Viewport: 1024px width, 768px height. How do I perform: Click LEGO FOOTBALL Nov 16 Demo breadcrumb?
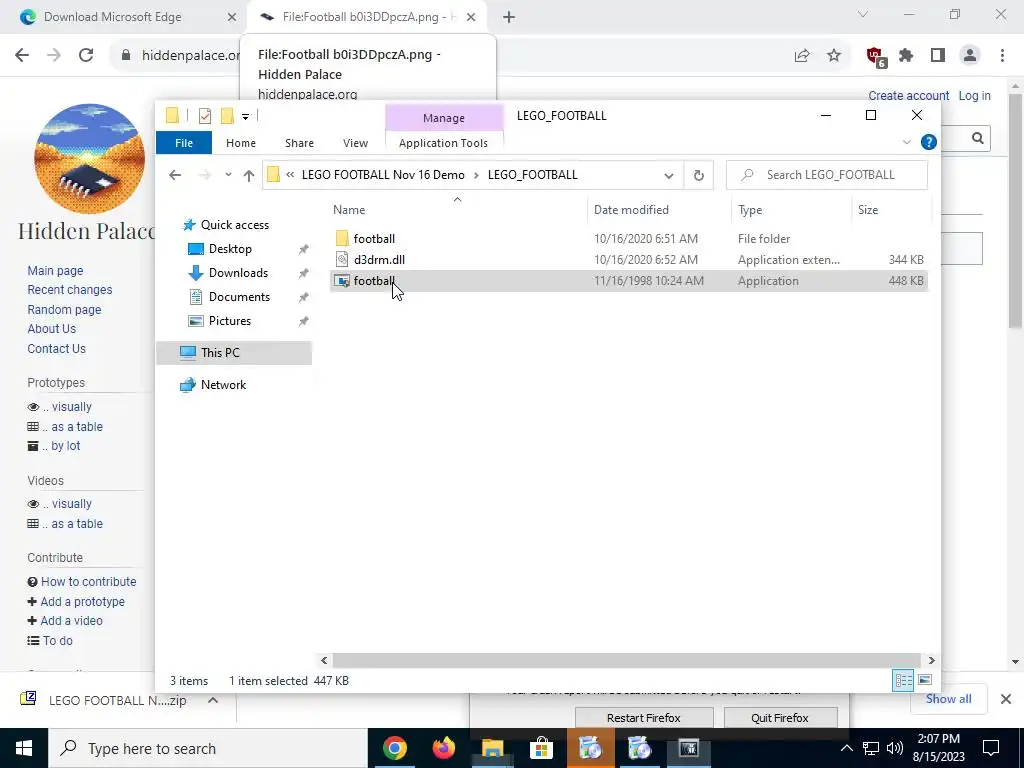pyautogui.click(x=383, y=175)
